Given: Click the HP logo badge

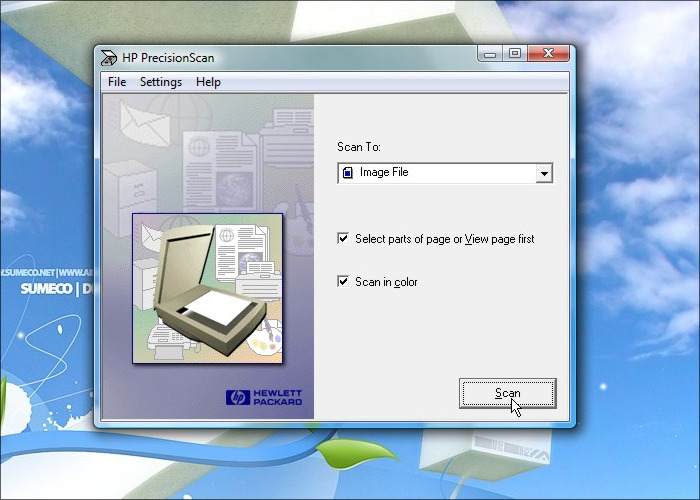Looking at the screenshot, I should tap(238, 397).
